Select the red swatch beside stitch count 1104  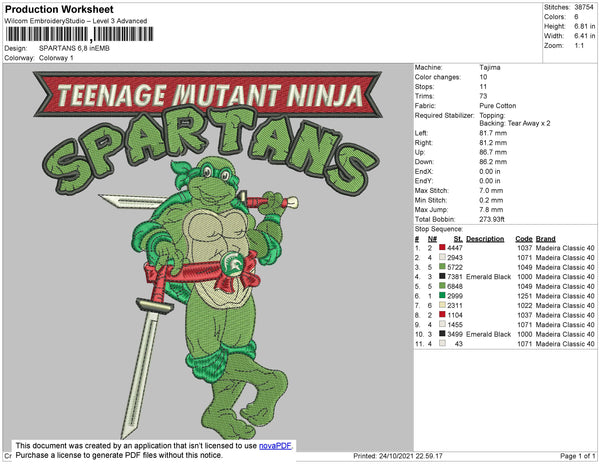[x=442, y=315]
